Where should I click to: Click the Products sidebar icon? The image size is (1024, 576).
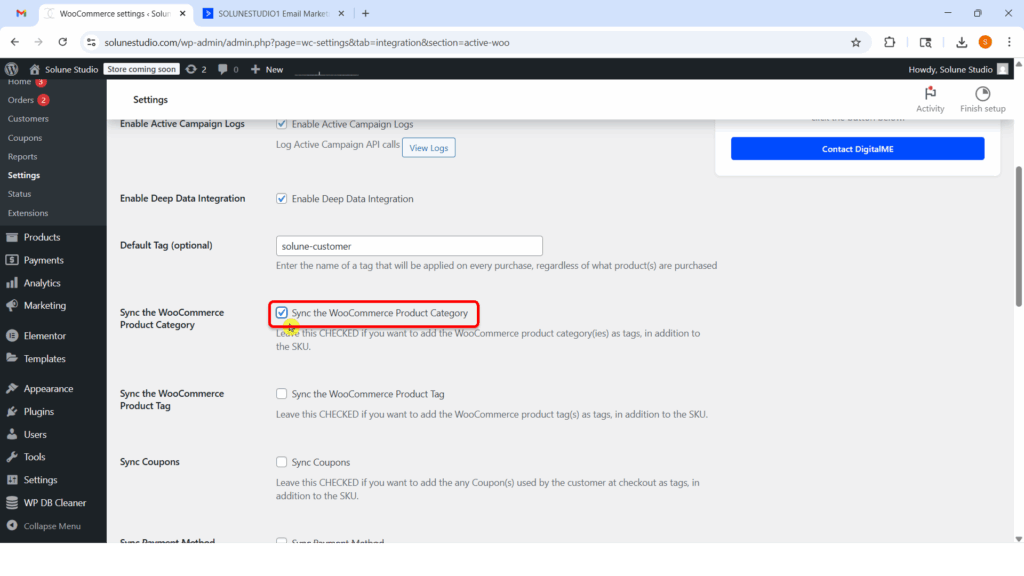pyautogui.click(x=12, y=237)
